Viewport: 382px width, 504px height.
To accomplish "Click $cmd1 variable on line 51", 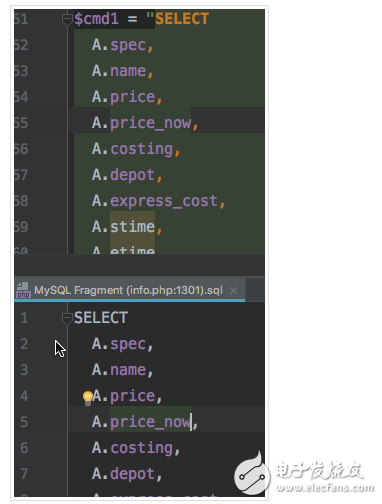I will [96, 19].
